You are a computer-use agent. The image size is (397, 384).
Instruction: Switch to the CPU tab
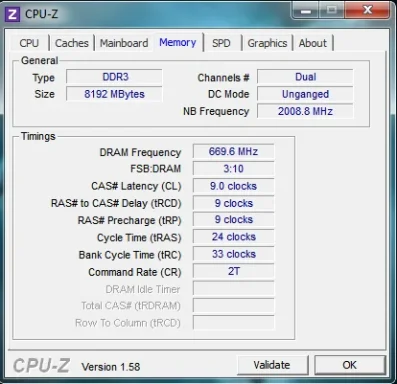click(x=29, y=43)
